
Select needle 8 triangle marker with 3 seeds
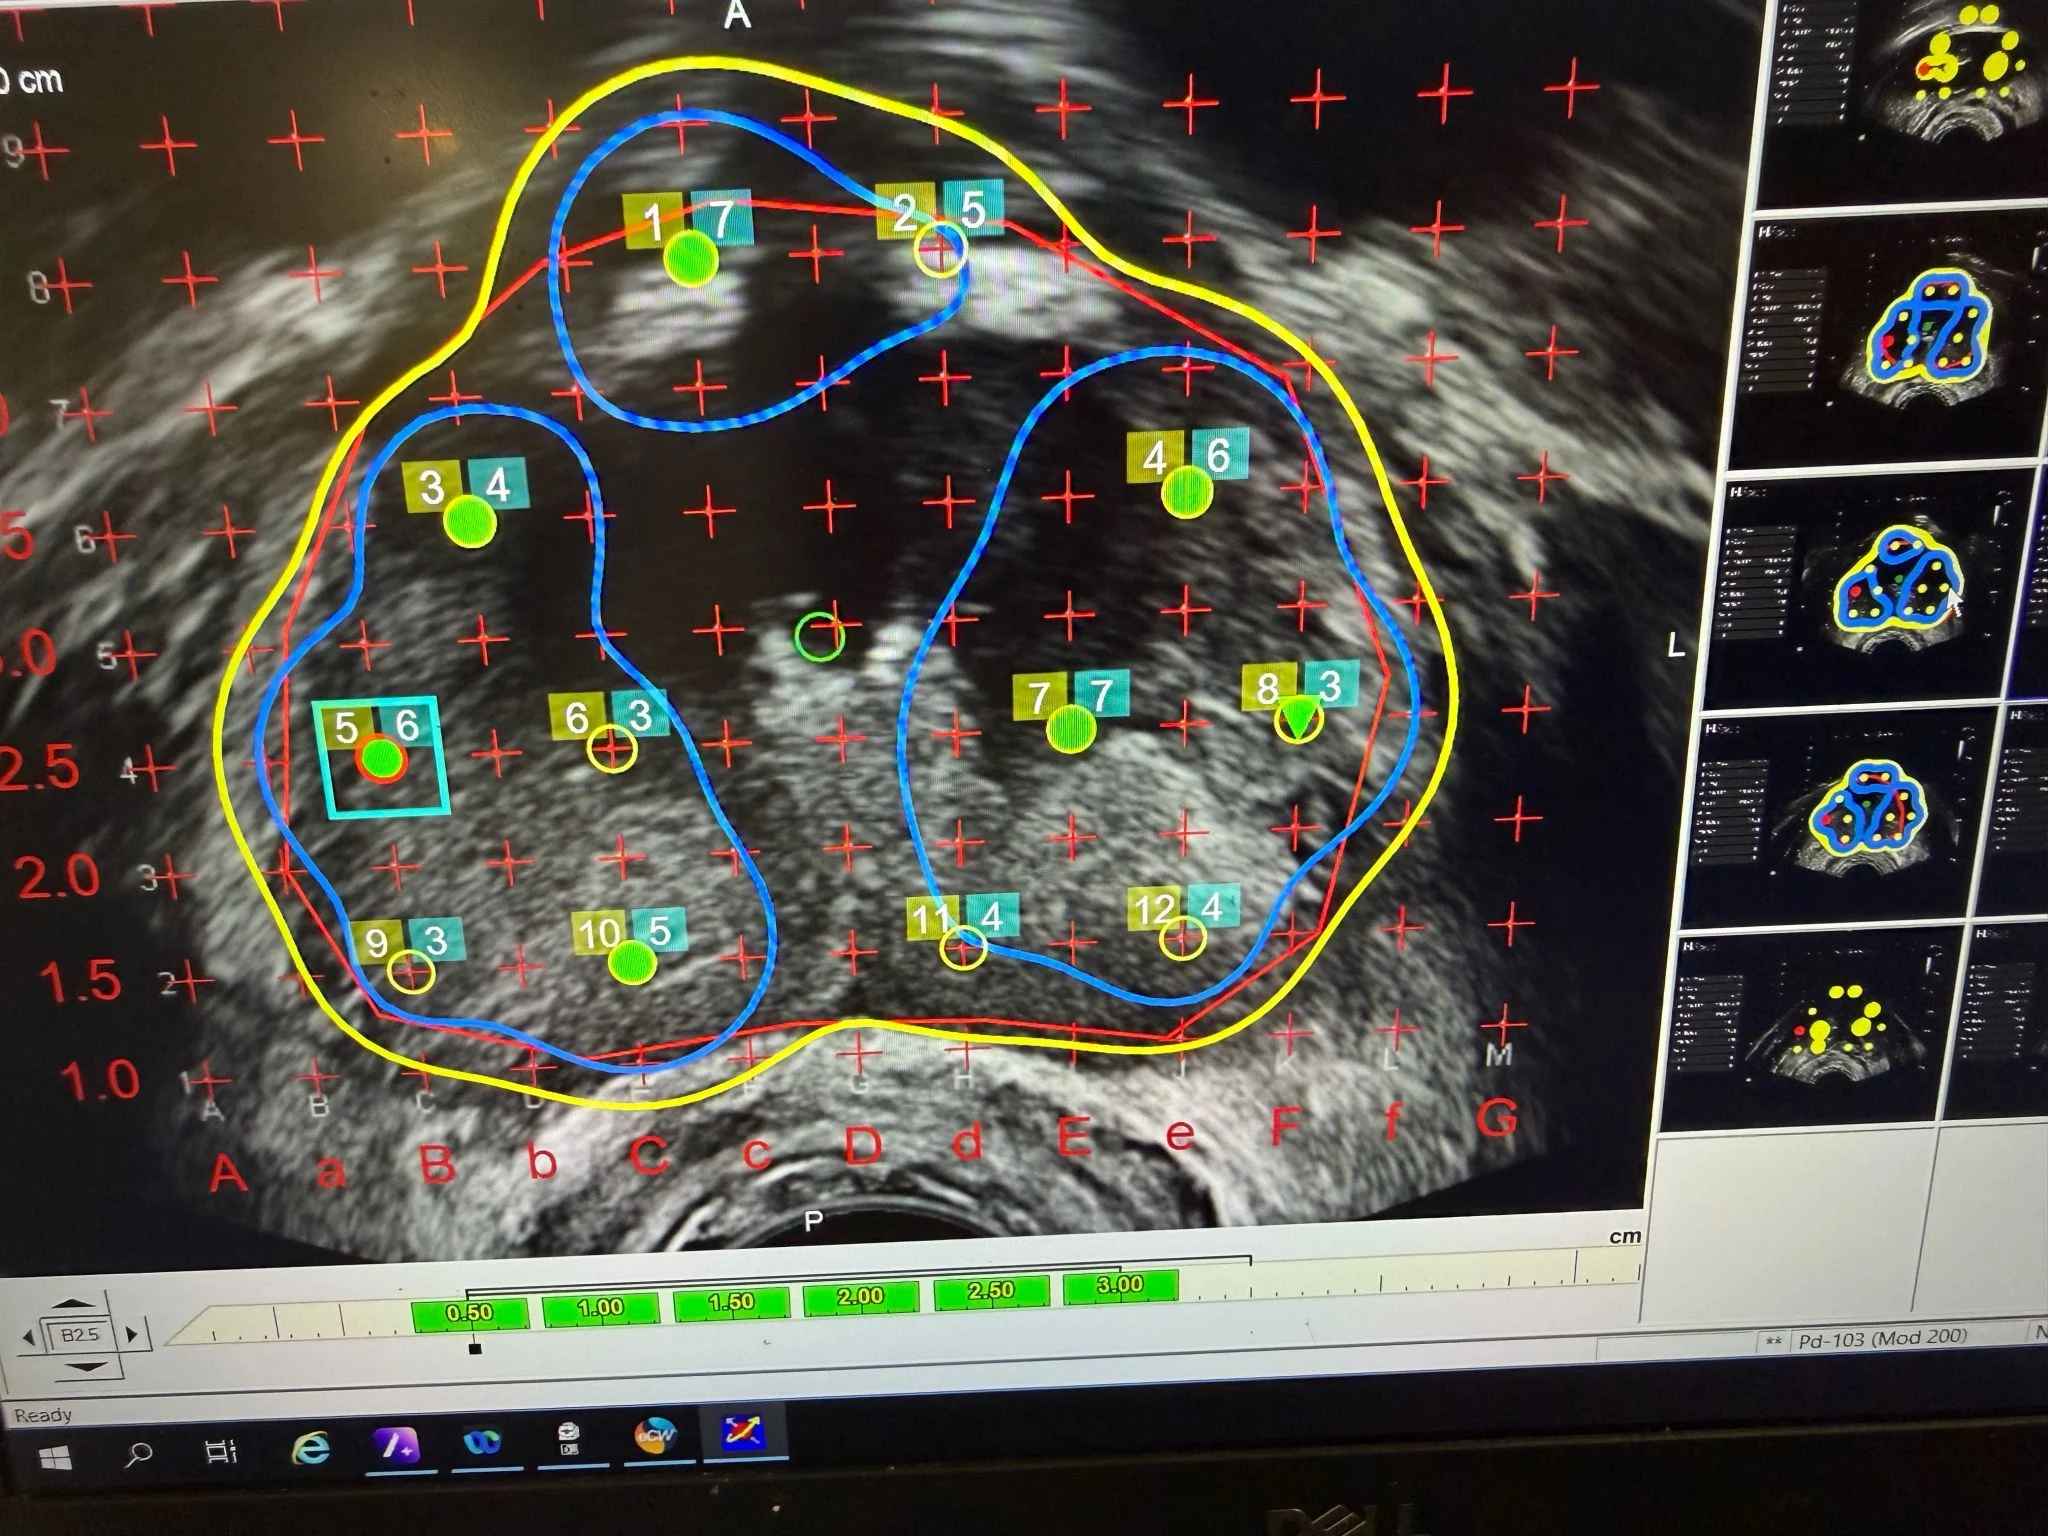(x=1298, y=717)
